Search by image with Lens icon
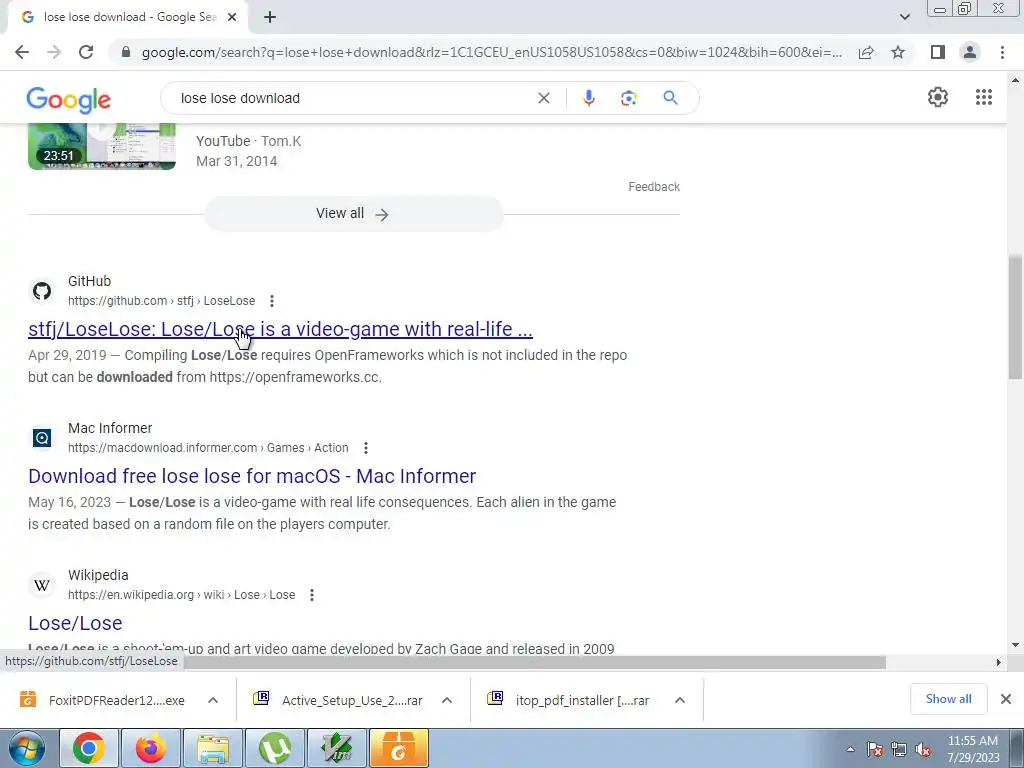Image resolution: width=1024 pixels, height=768 pixels. (x=628, y=98)
